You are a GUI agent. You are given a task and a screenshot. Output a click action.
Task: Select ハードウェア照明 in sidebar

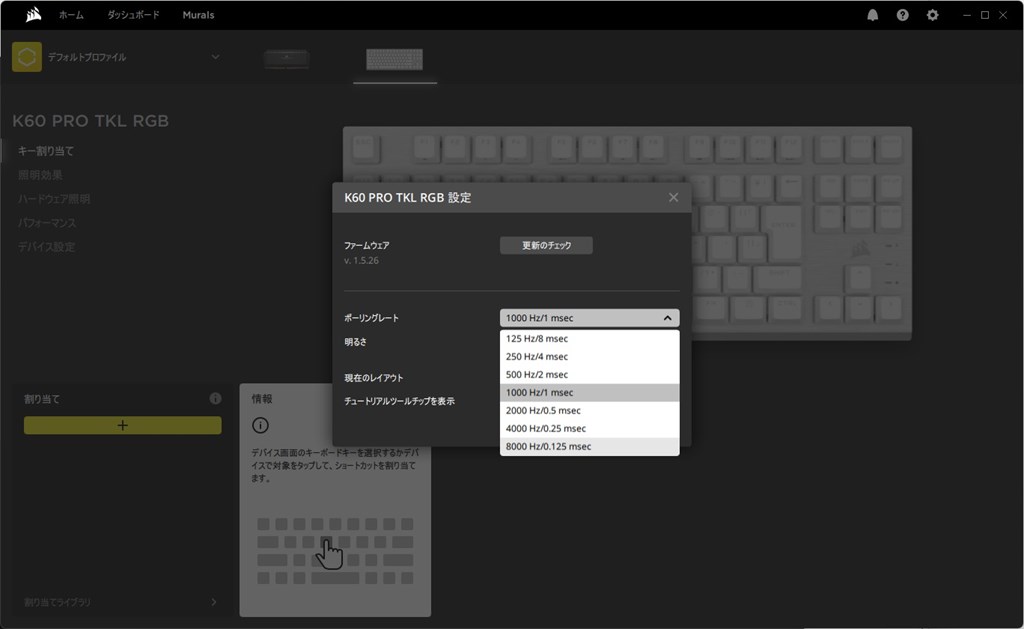(x=54, y=199)
